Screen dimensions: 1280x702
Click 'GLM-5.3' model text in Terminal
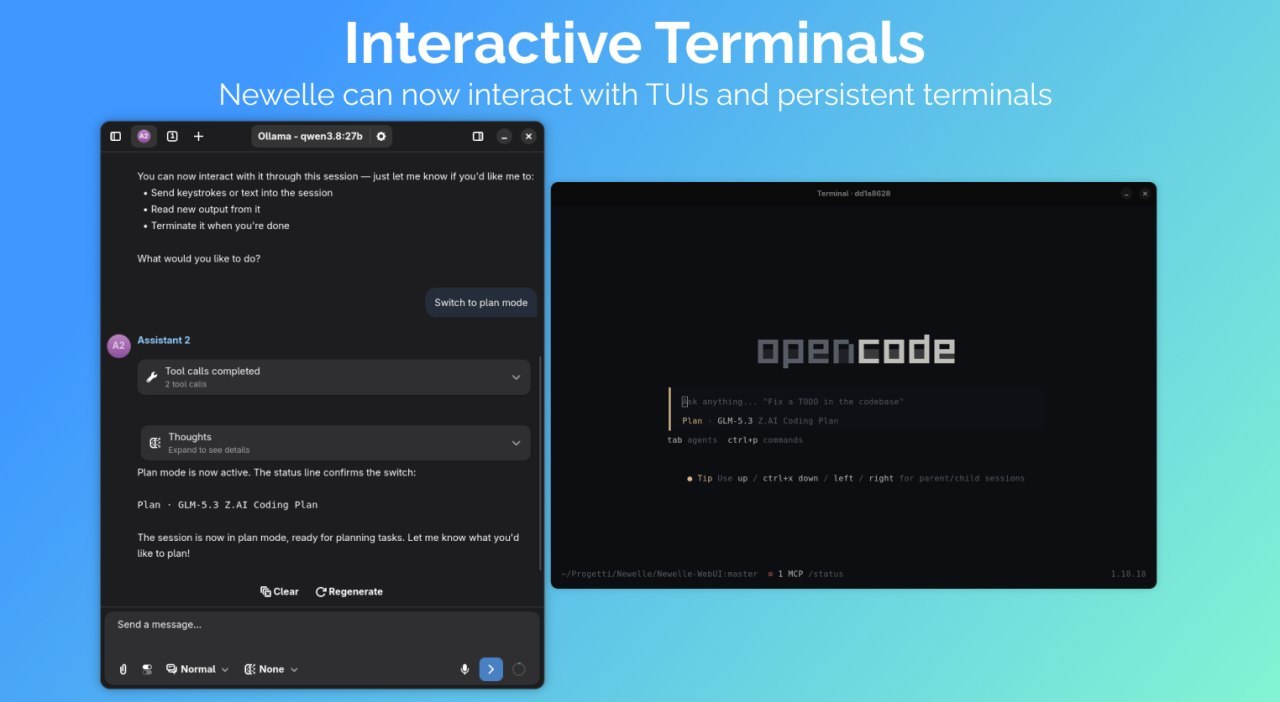735,421
